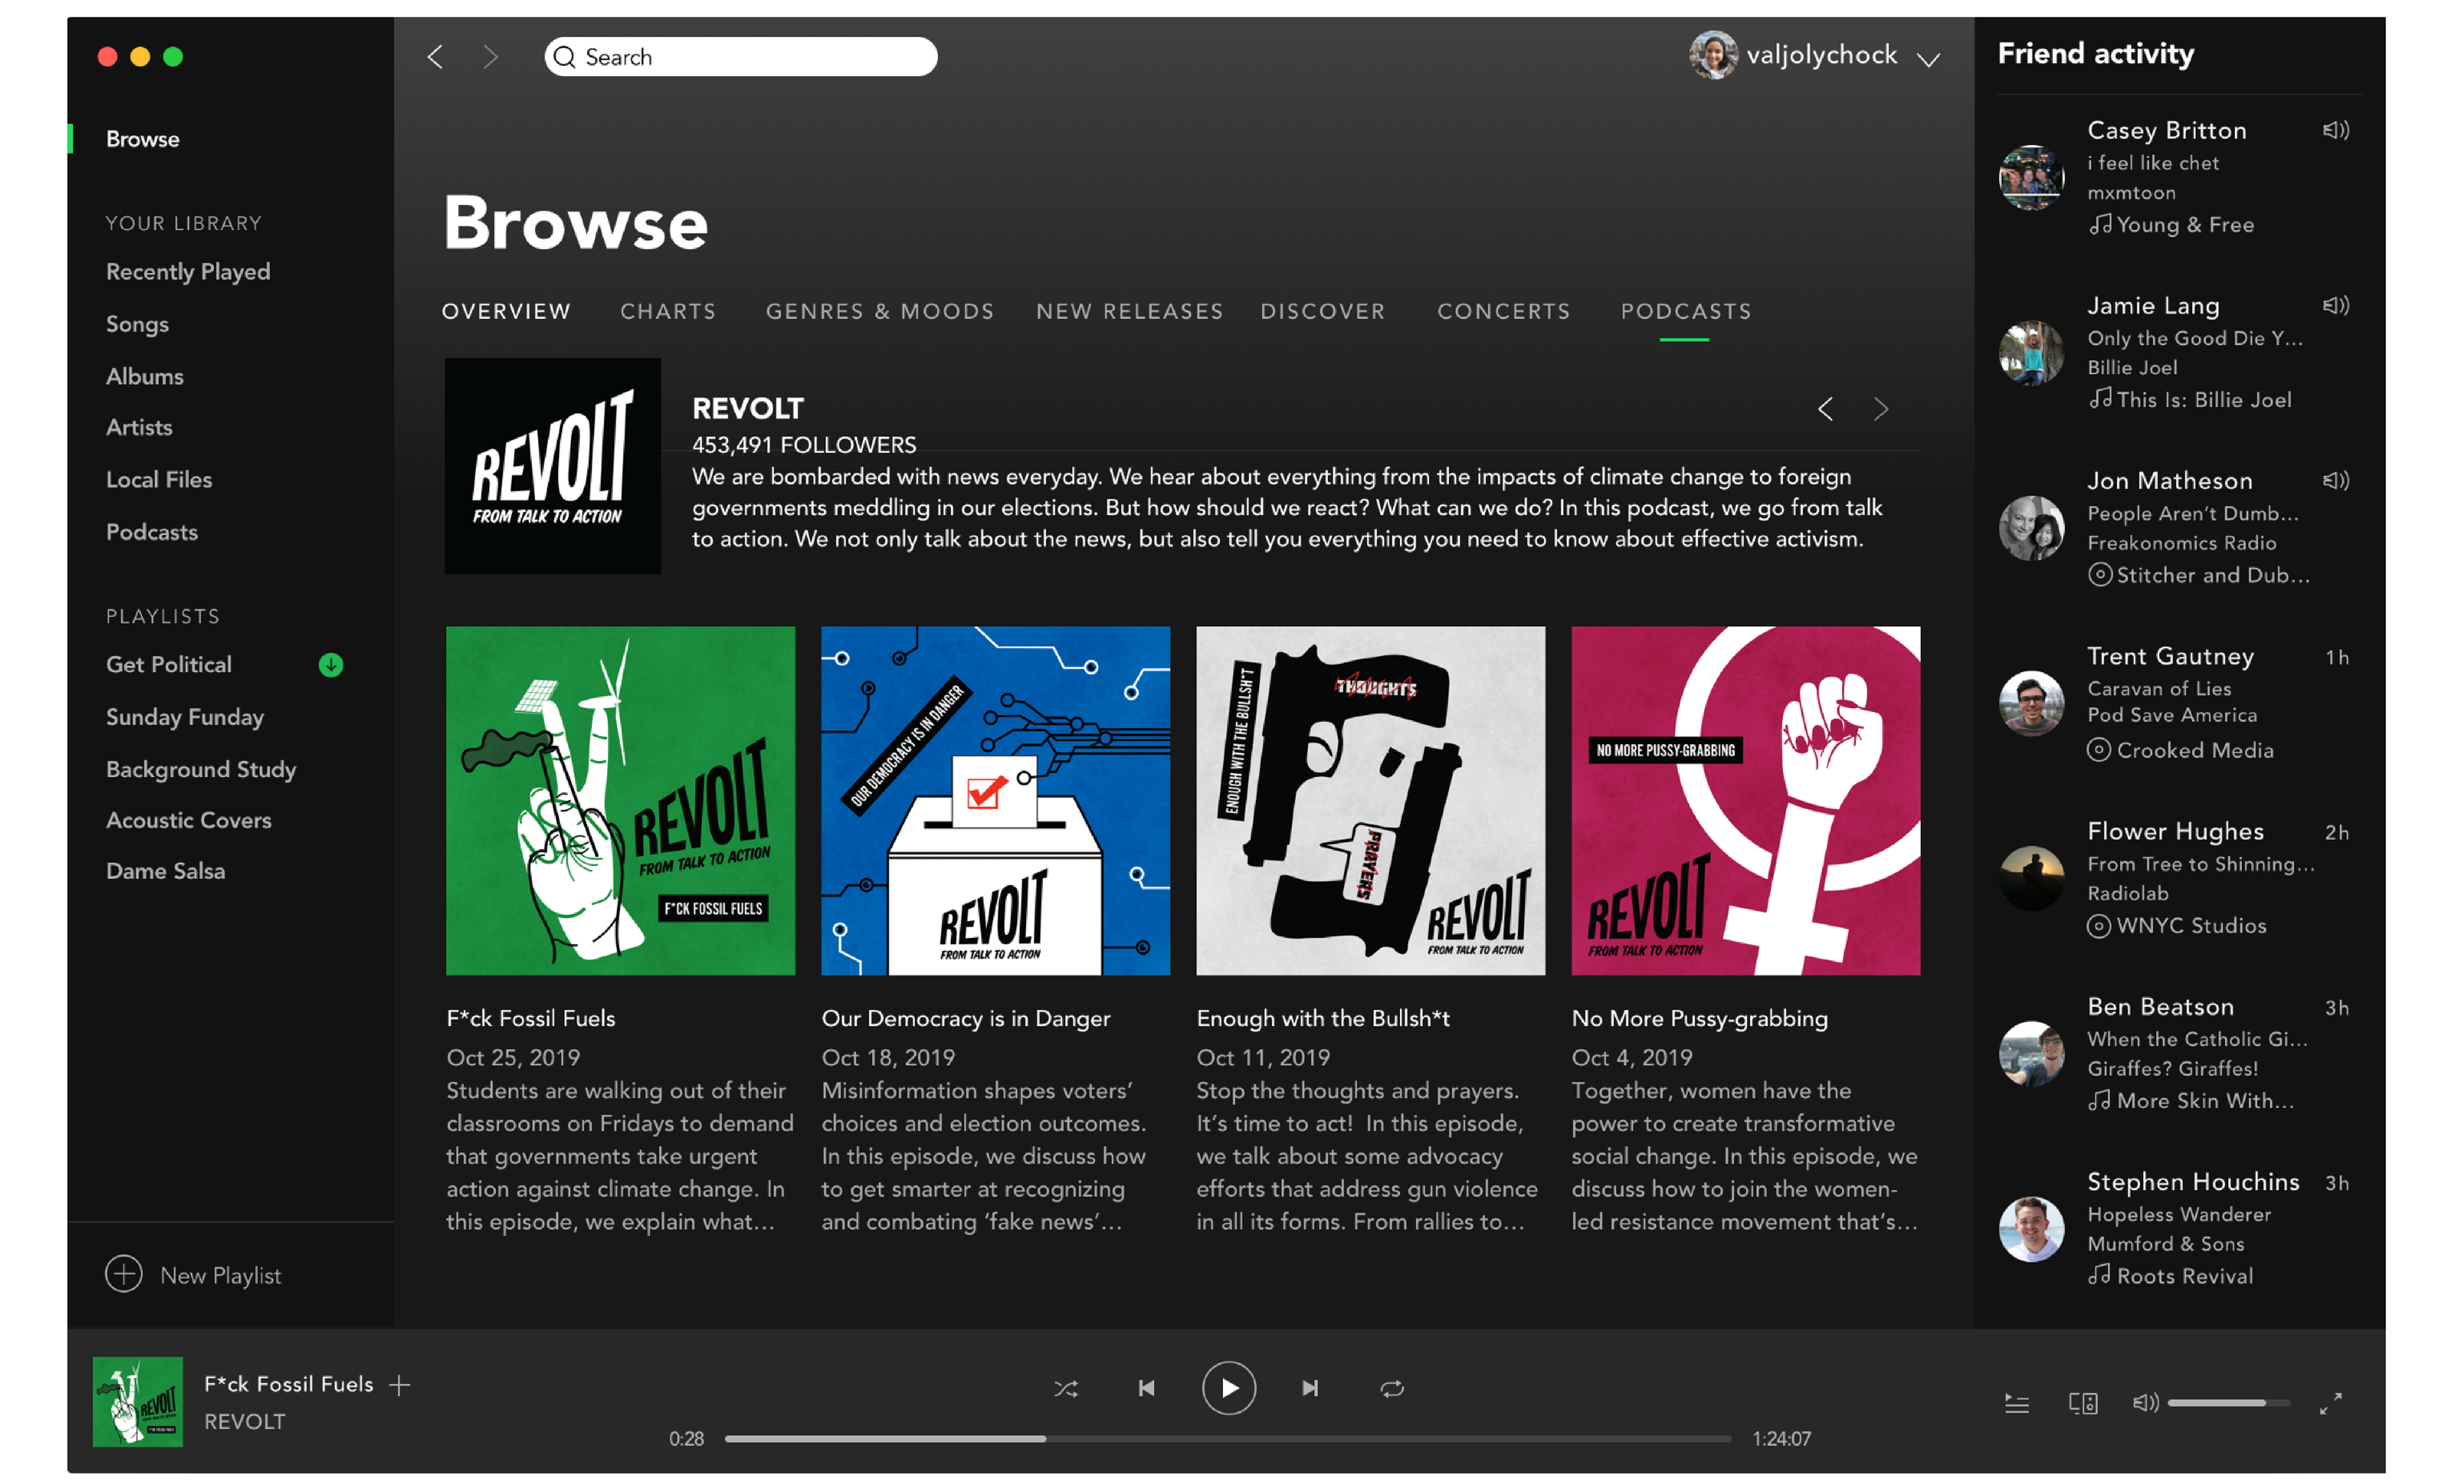Switch to the Charts tab

pyautogui.click(x=668, y=312)
